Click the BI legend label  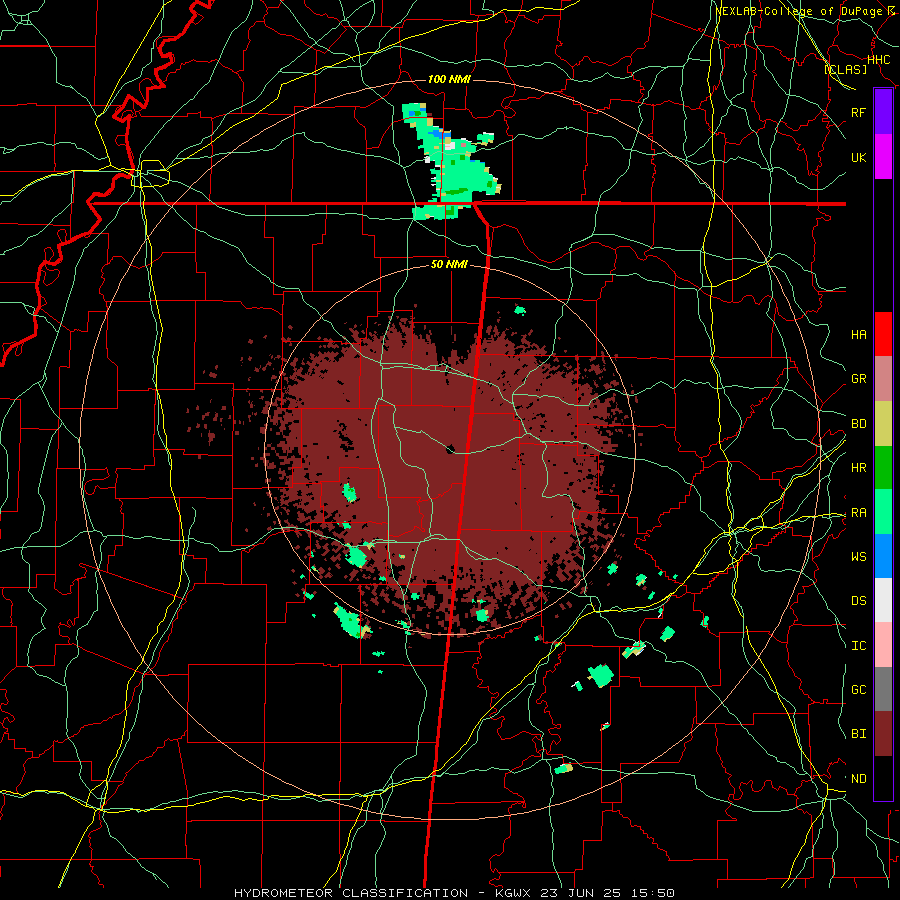point(858,734)
